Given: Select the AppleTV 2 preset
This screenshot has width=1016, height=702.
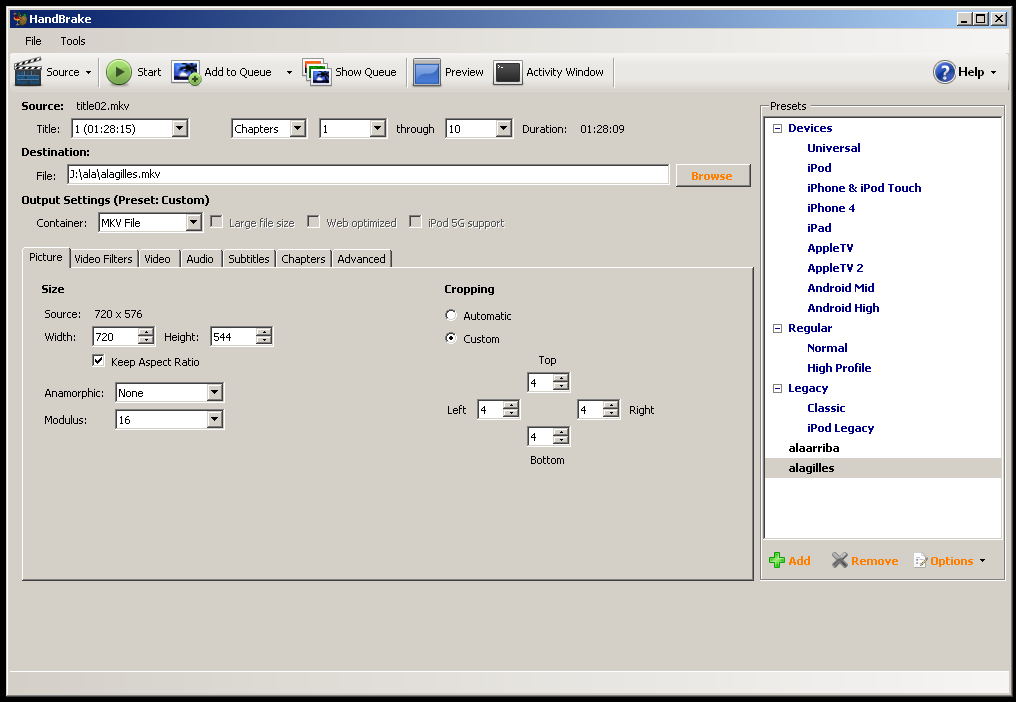Looking at the screenshot, I should [x=835, y=268].
